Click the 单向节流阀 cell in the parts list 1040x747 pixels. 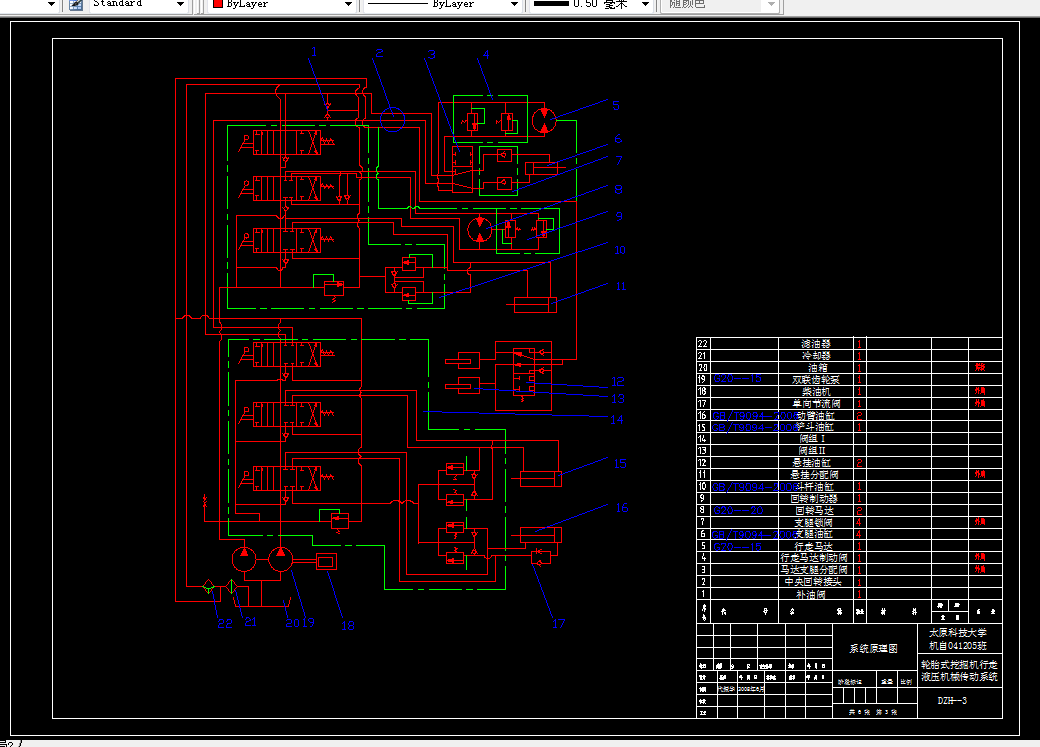click(816, 403)
